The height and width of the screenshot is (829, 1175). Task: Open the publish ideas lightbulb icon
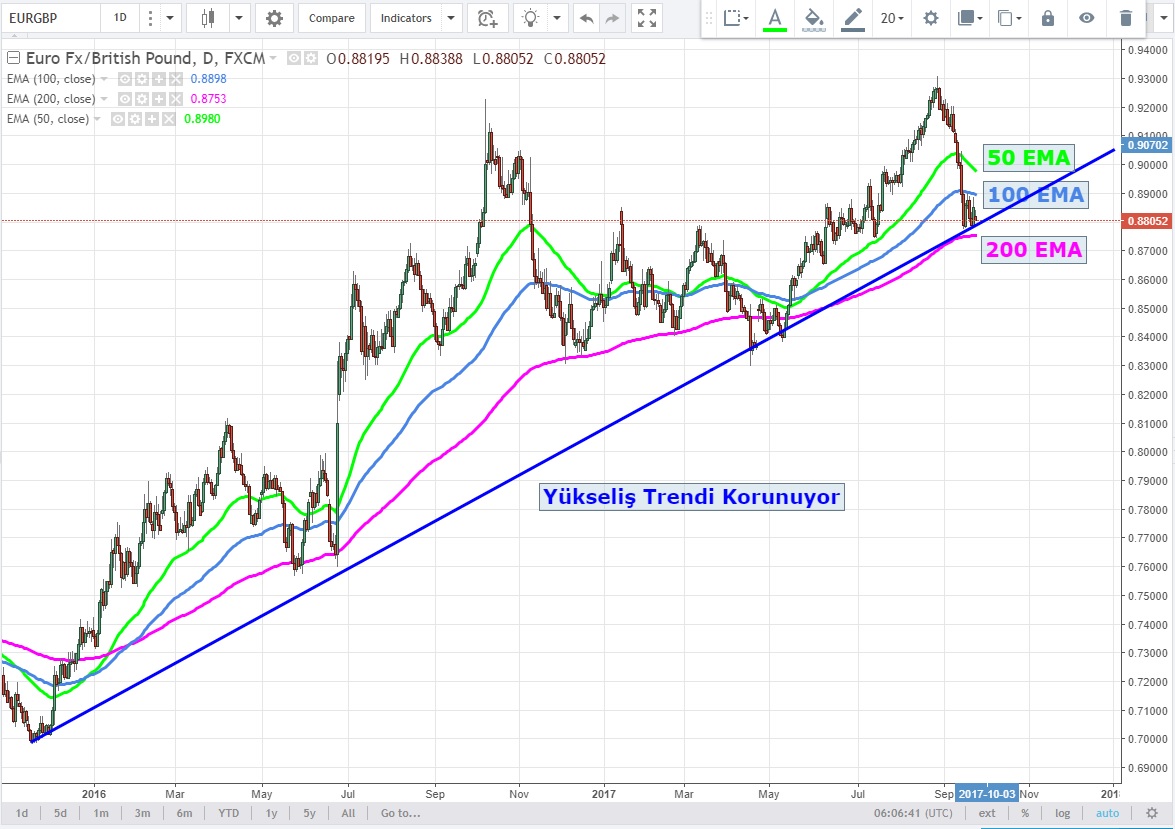(531, 18)
